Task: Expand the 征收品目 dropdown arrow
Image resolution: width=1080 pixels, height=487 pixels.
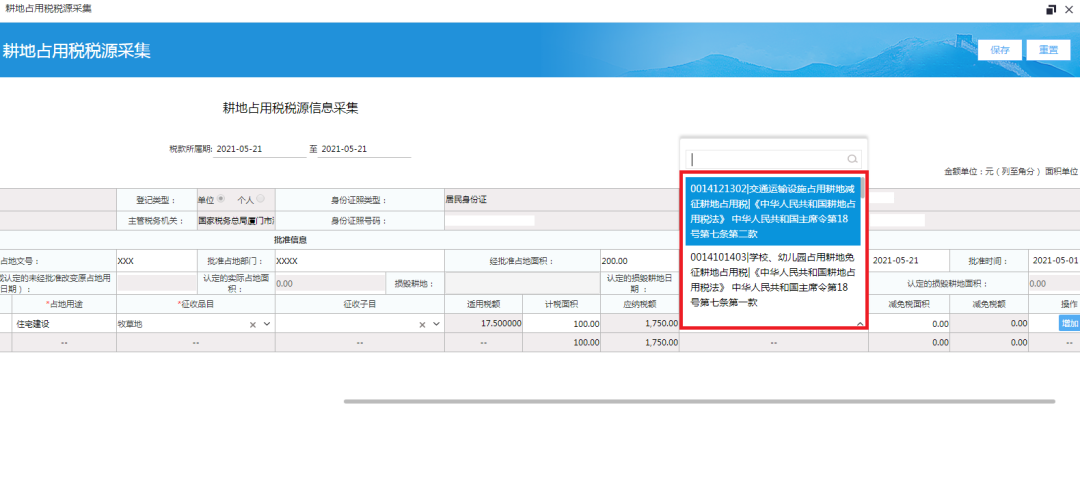Action: point(267,324)
